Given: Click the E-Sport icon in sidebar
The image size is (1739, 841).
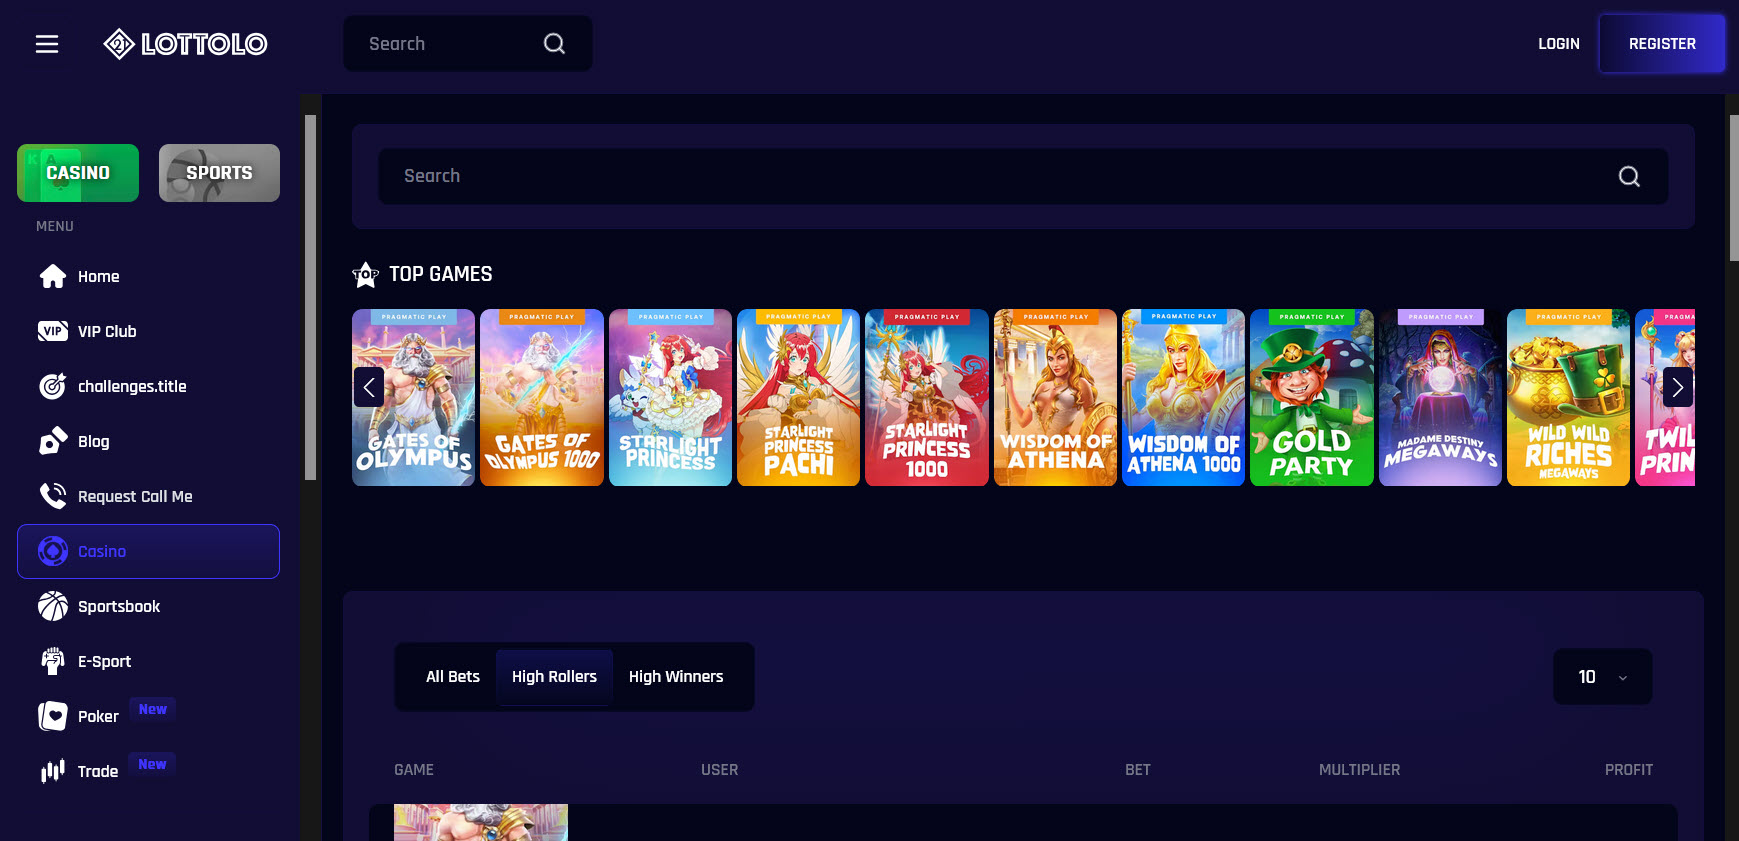Looking at the screenshot, I should [x=53, y=662].
